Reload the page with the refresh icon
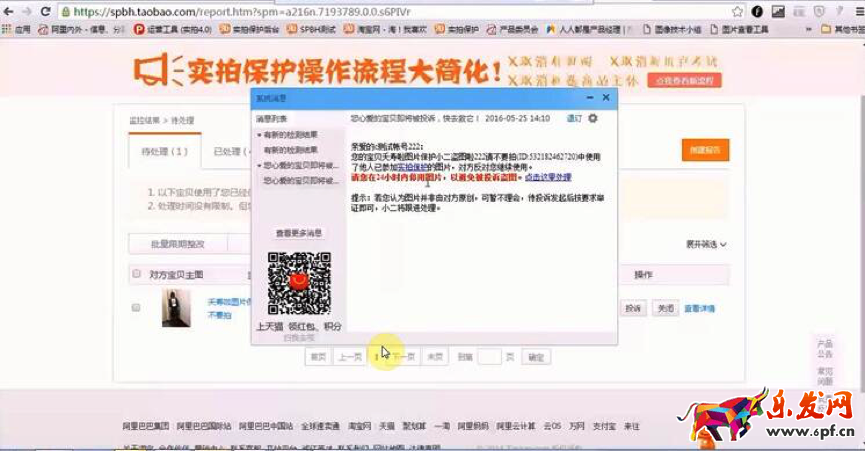The height and width of the screenshot is (452, 865). (x=45, y=11)
